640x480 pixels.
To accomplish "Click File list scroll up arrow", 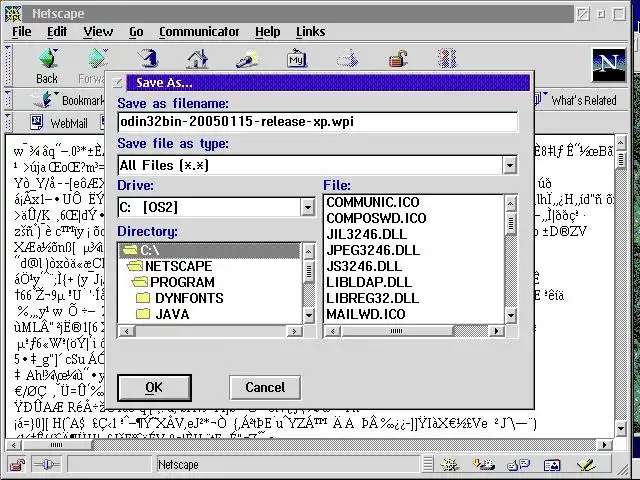I will (511, 203).
